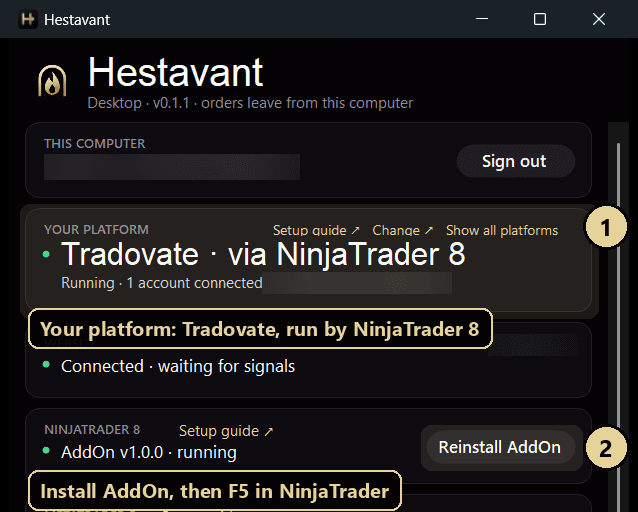
Task: Open the platform Setup guide link
Action: [316, 230]
